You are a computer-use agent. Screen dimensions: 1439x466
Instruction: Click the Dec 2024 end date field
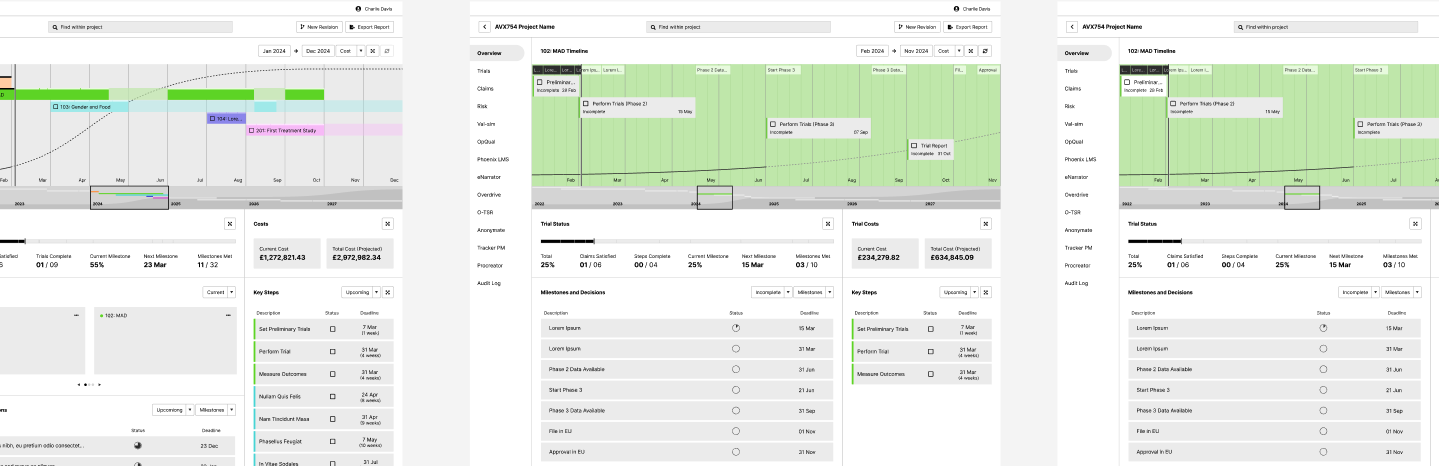pos(318,50)
